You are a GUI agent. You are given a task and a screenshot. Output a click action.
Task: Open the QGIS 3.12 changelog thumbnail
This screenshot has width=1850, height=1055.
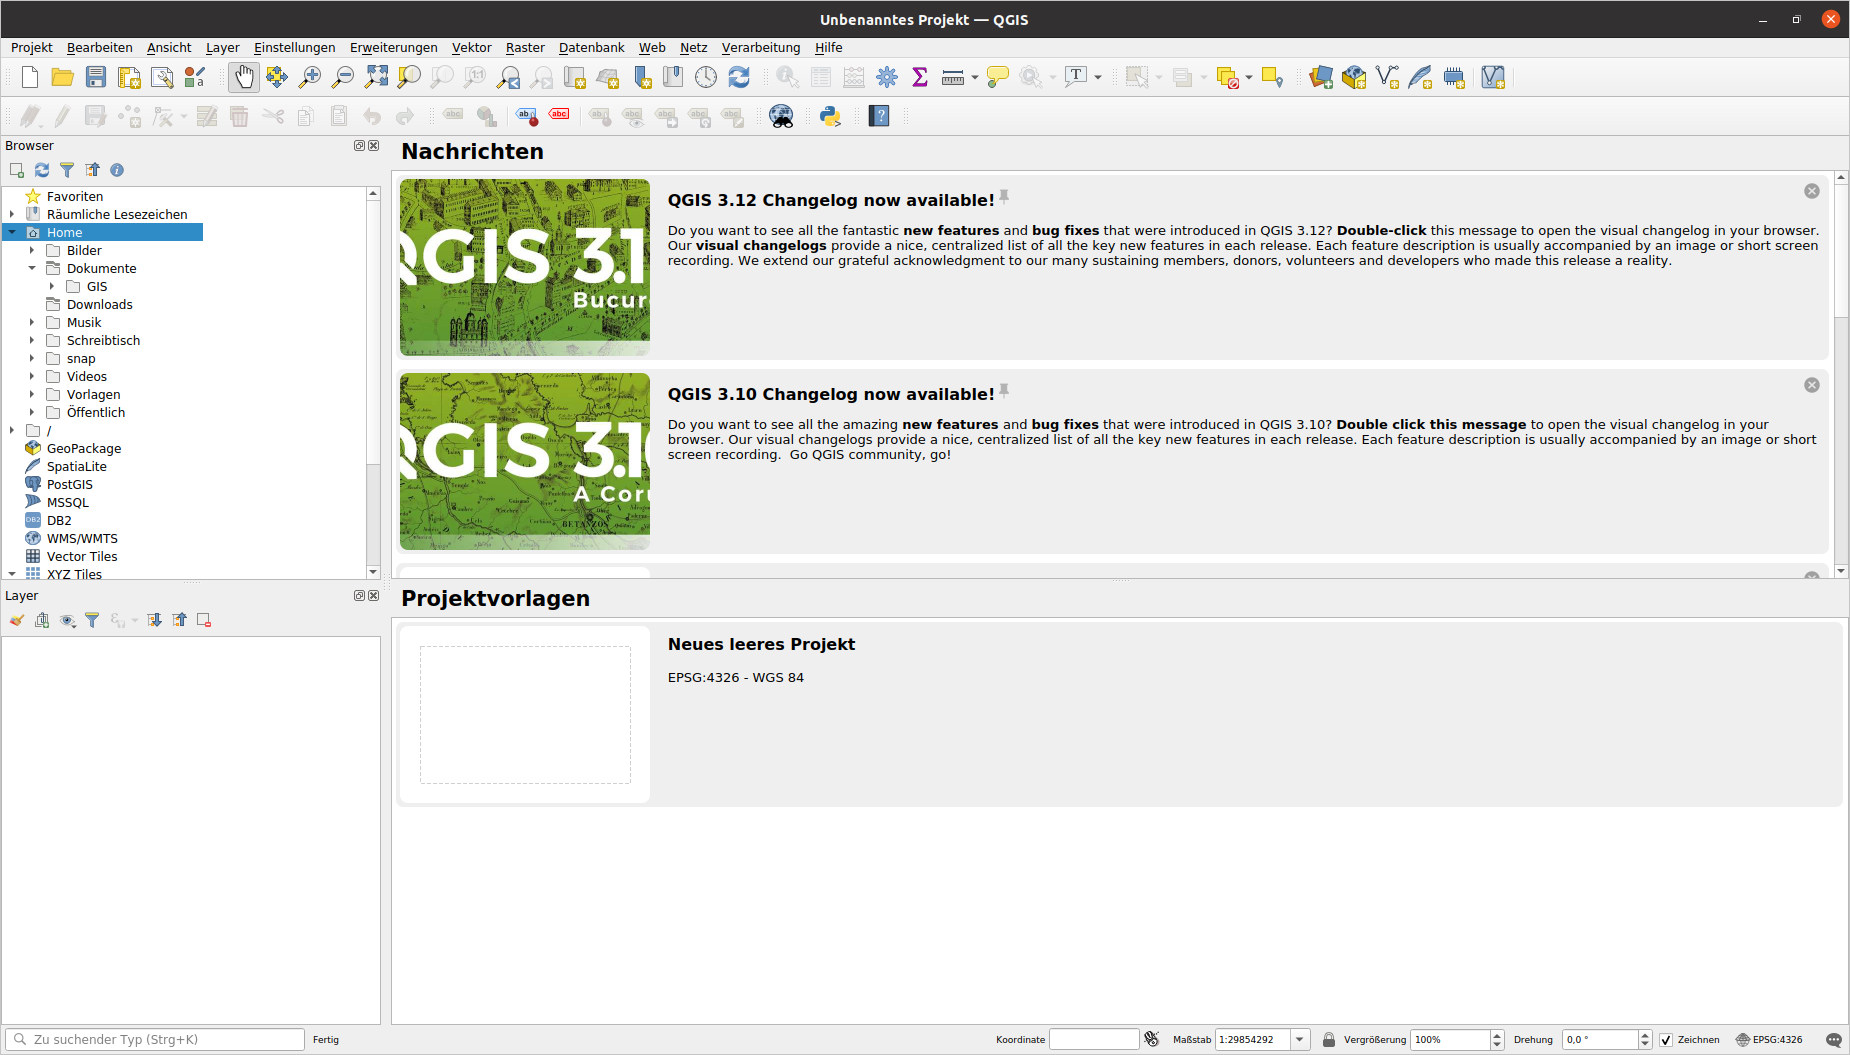525,267
